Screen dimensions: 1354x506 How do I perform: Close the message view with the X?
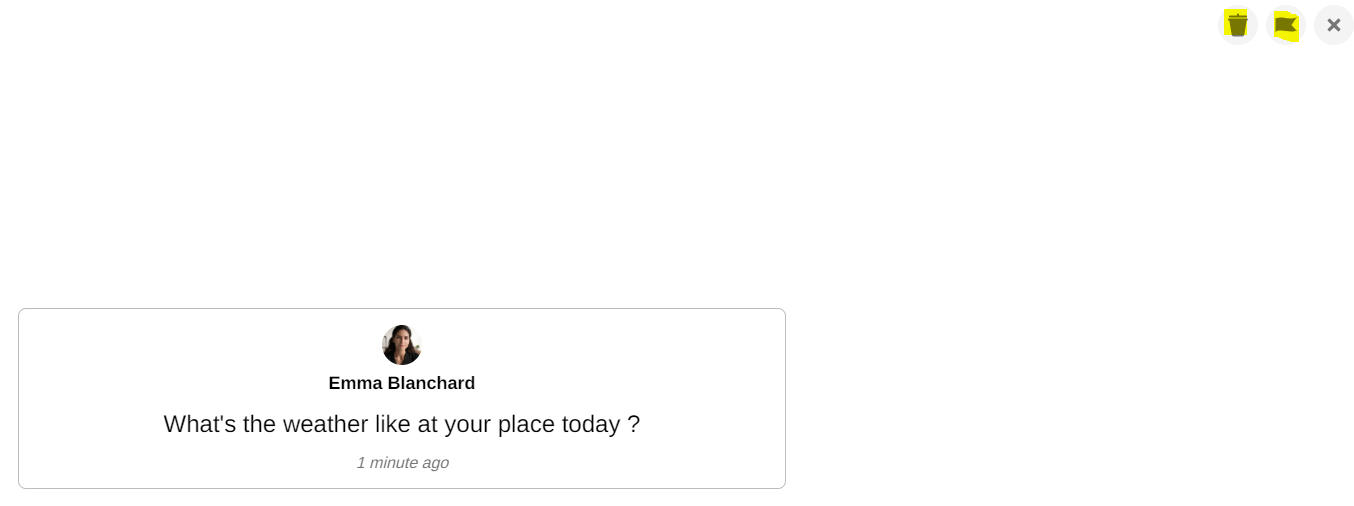coord(1333,25)
